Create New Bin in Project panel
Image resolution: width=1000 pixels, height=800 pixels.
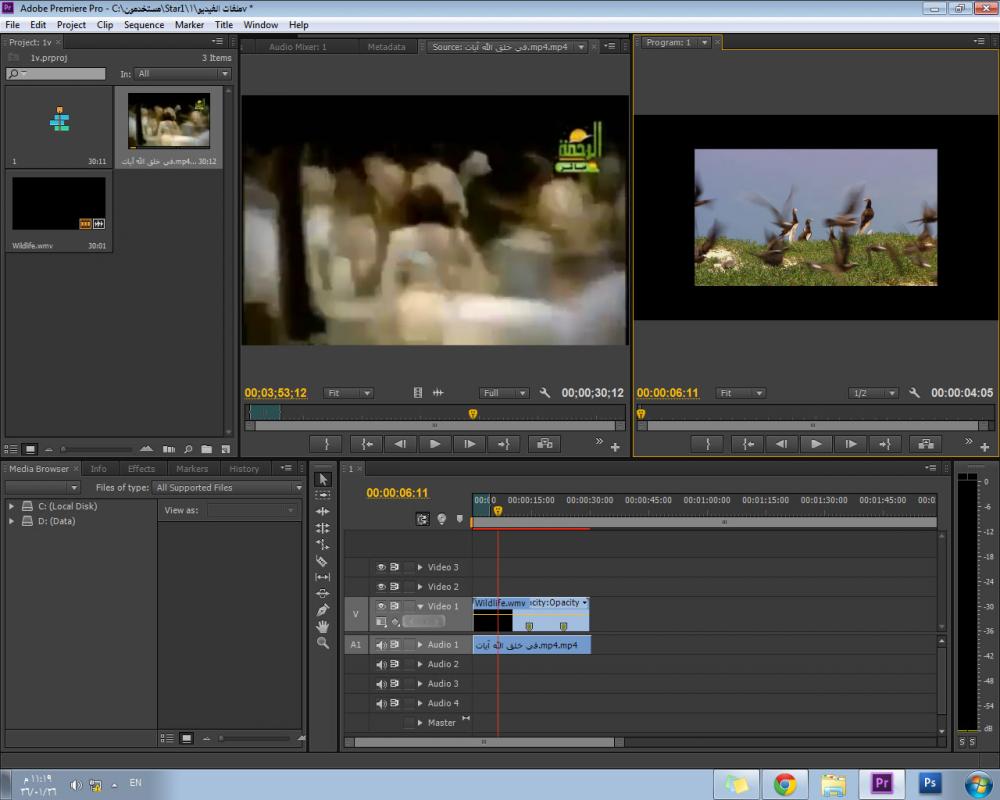[x=207, y=449]
